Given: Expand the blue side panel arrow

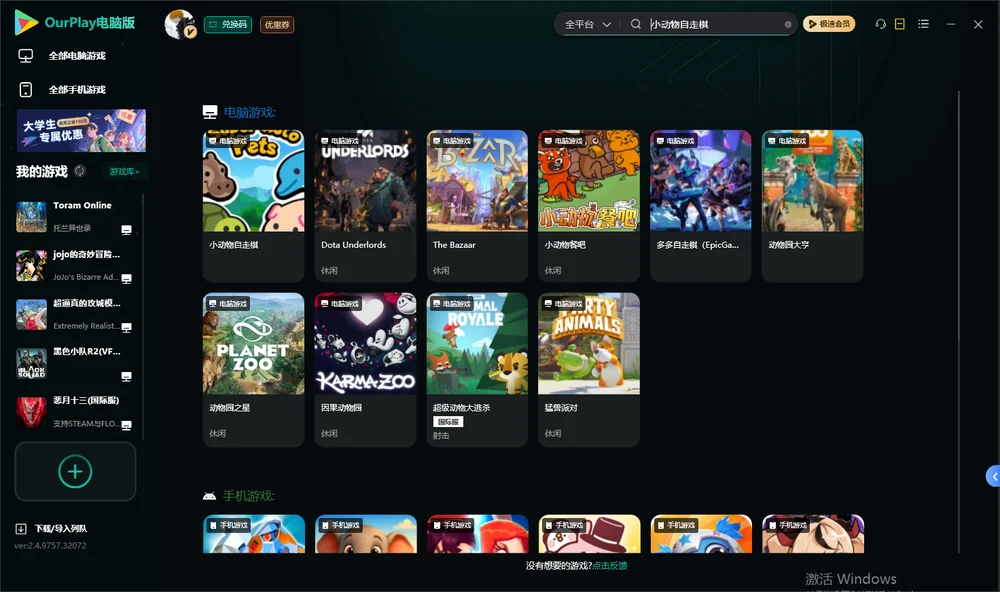Looking at the screenshot, I should [x=994, y=477].
